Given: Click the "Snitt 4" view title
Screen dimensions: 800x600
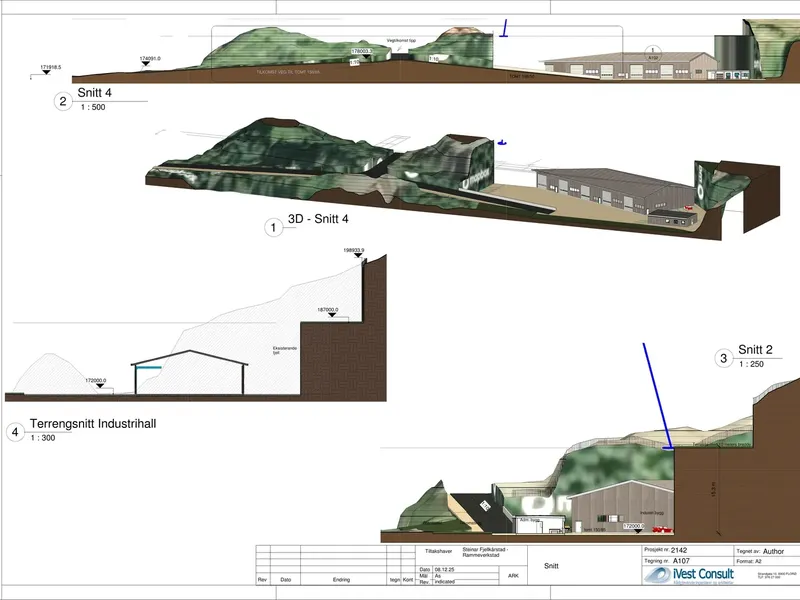Looking at the screenshot, I should [94, 92].
